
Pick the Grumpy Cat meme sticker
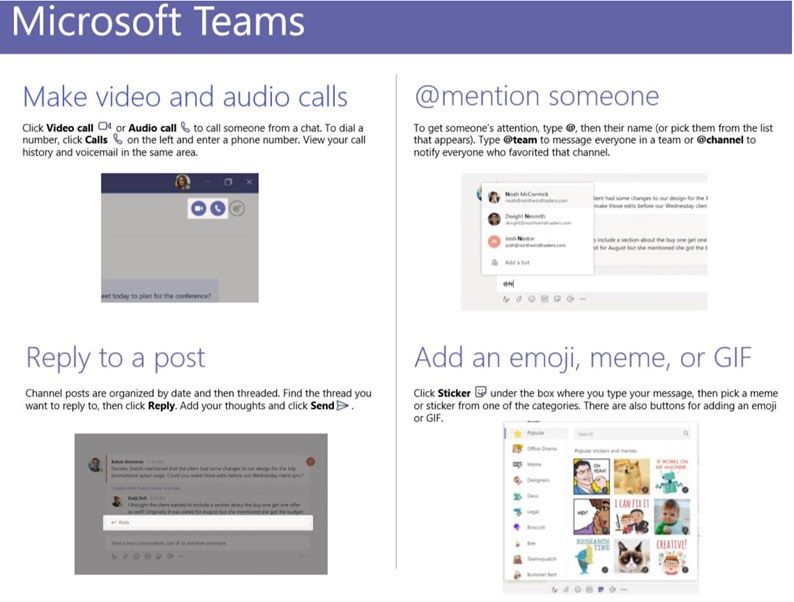point(631,556)
